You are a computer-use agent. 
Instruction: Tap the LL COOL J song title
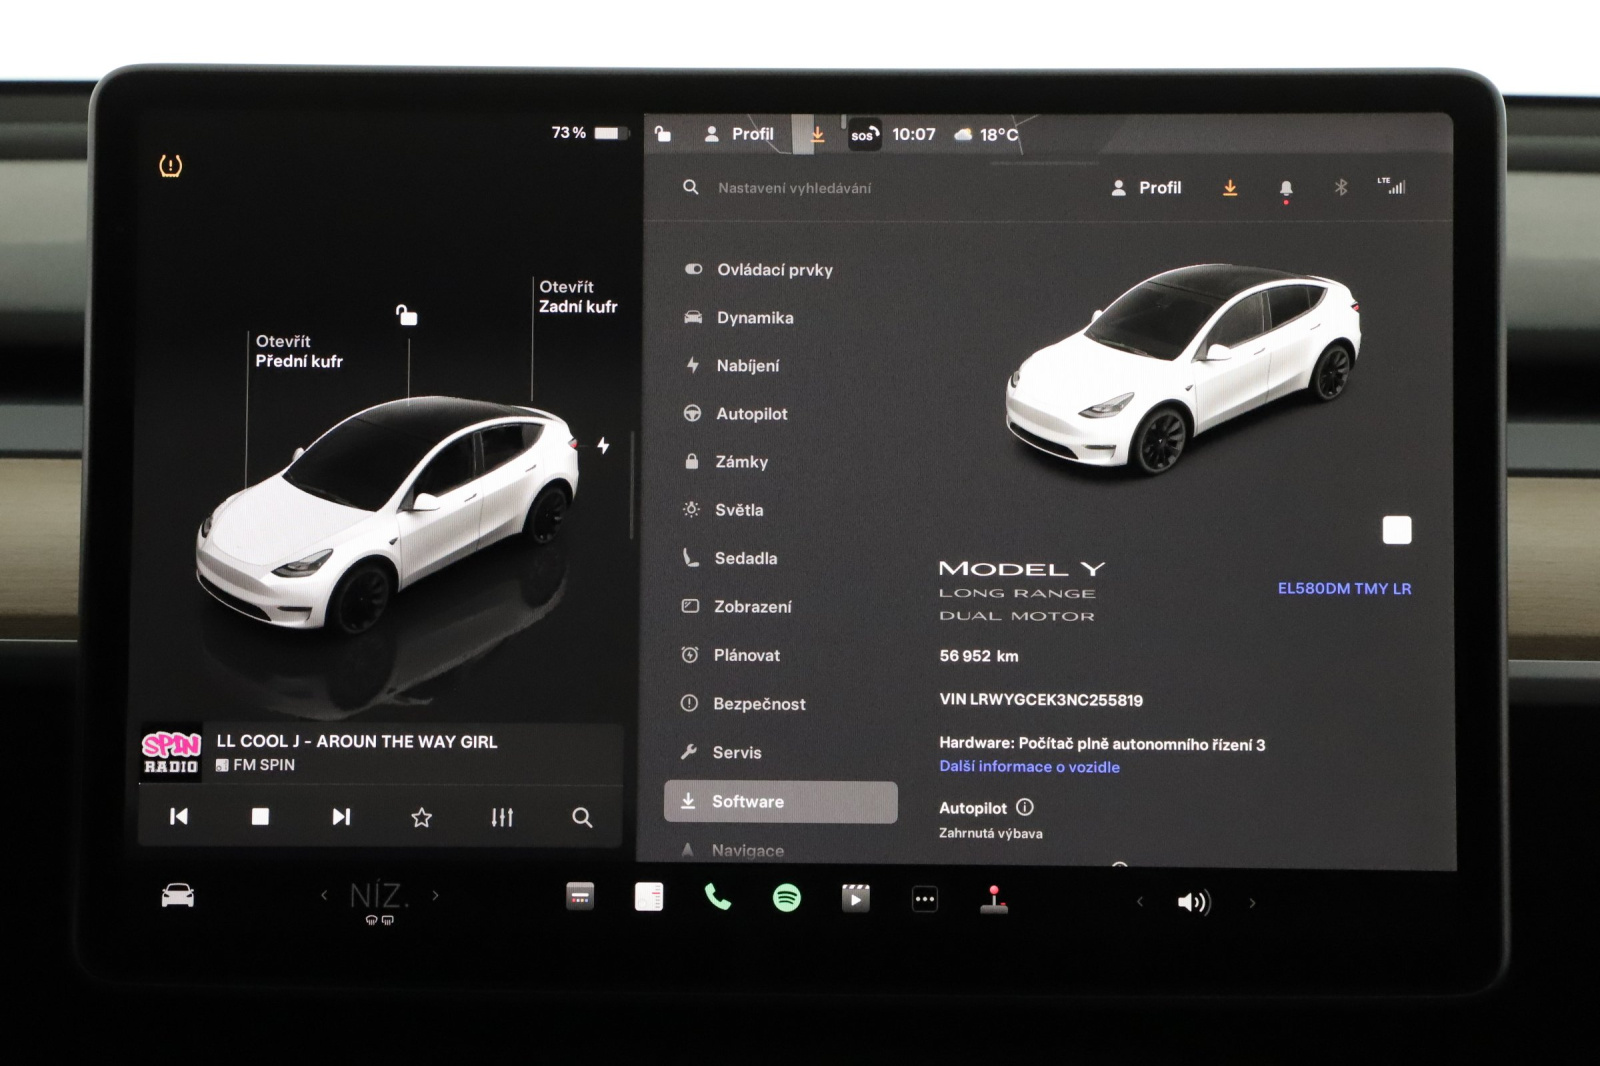click(x=357, y=741)
